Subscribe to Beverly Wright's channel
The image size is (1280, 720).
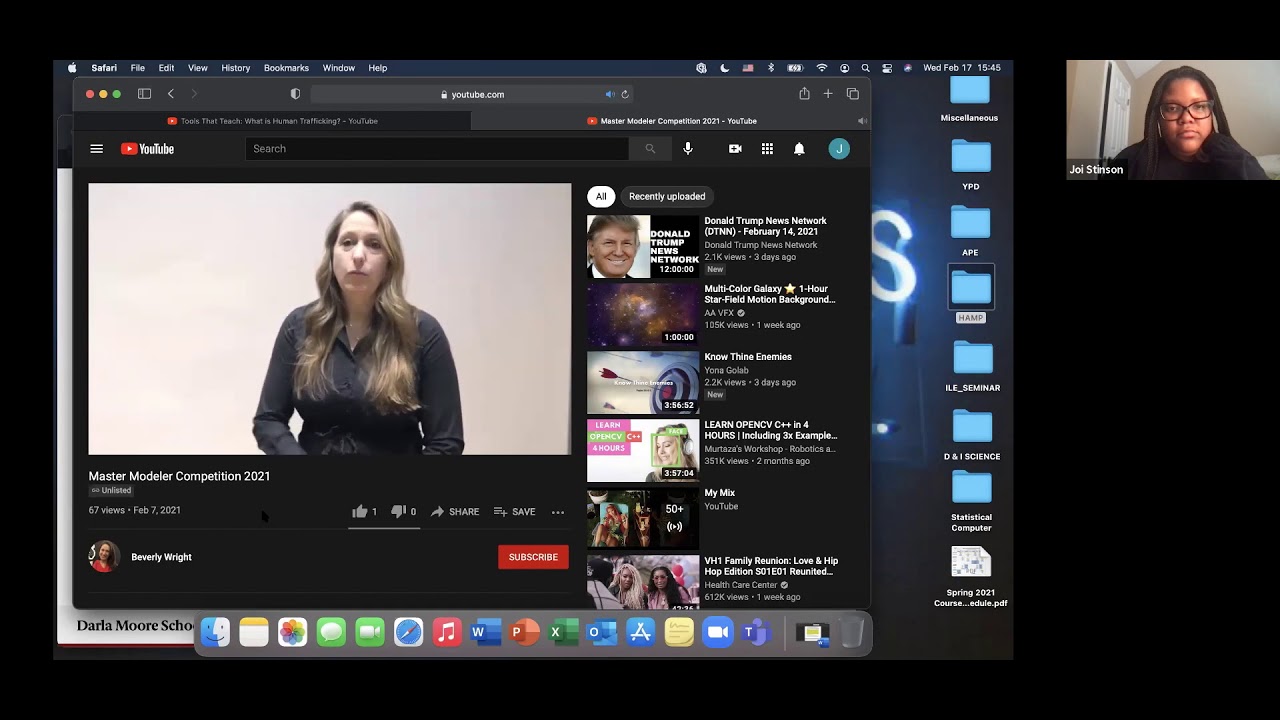pyautogui.click(x=533, y=557)
